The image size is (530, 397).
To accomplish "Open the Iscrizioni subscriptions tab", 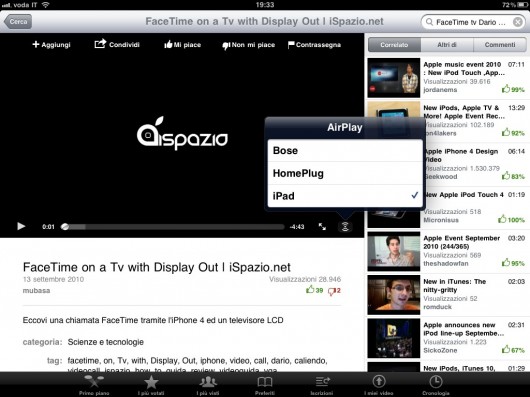I will [322, 385].
